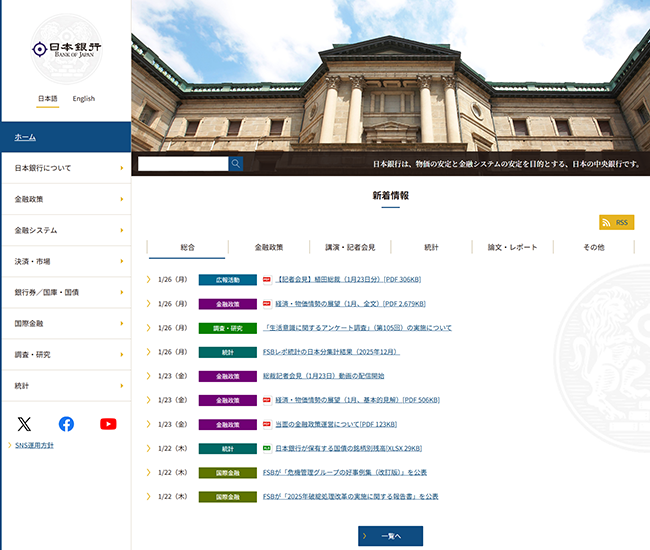
Task: Click the 広報活動 category tag
Action: (228, 280)
